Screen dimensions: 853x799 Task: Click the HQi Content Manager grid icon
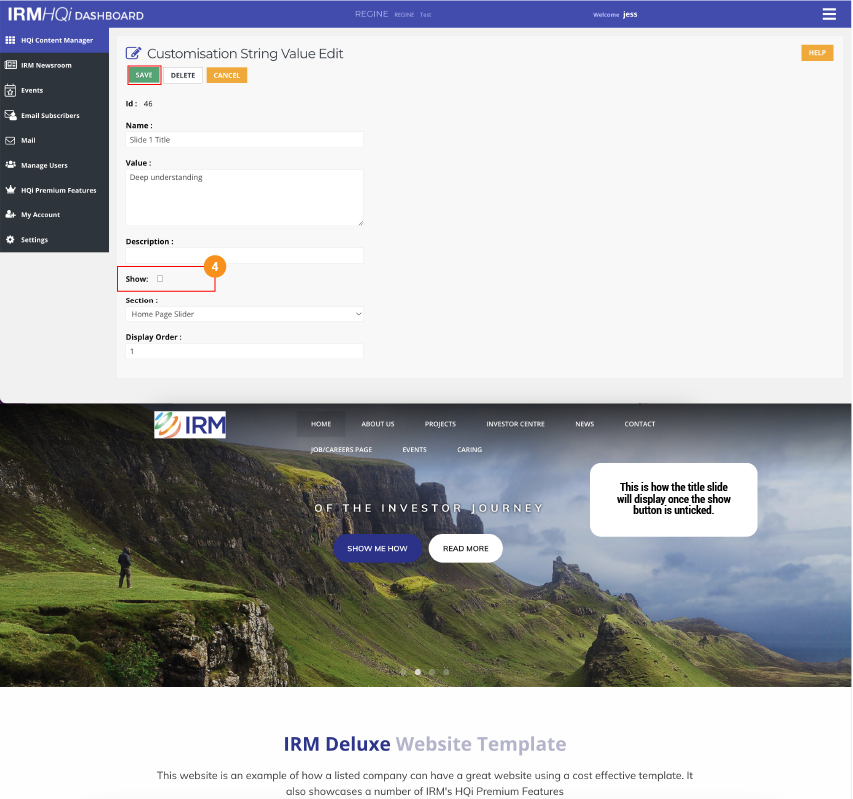pyautogui.click(x=10, y=40)
